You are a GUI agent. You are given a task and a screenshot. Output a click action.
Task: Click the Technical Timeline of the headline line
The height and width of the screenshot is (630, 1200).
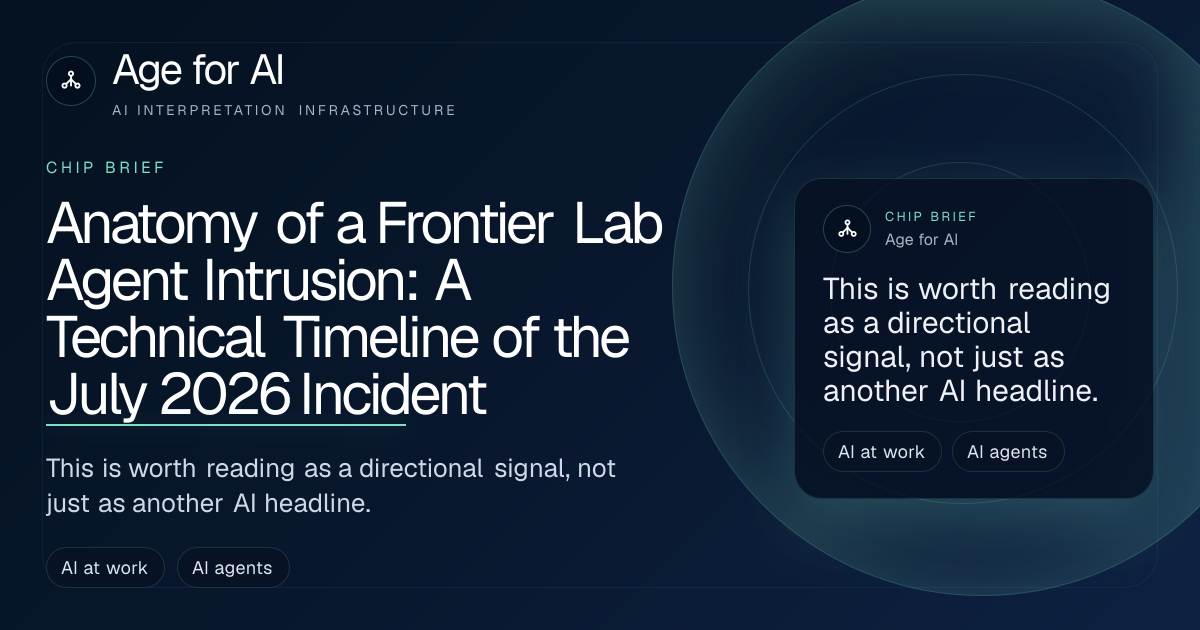(x=338, y=339)
